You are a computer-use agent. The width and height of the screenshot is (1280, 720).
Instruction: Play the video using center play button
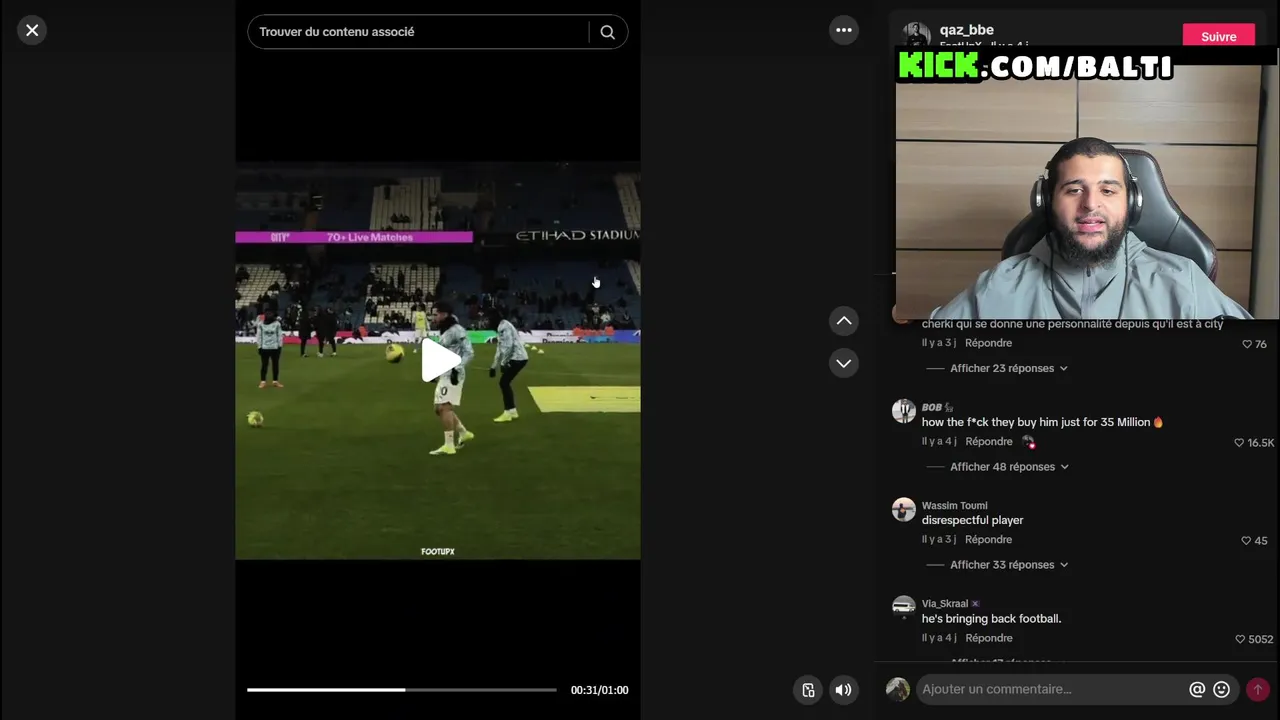440,360
